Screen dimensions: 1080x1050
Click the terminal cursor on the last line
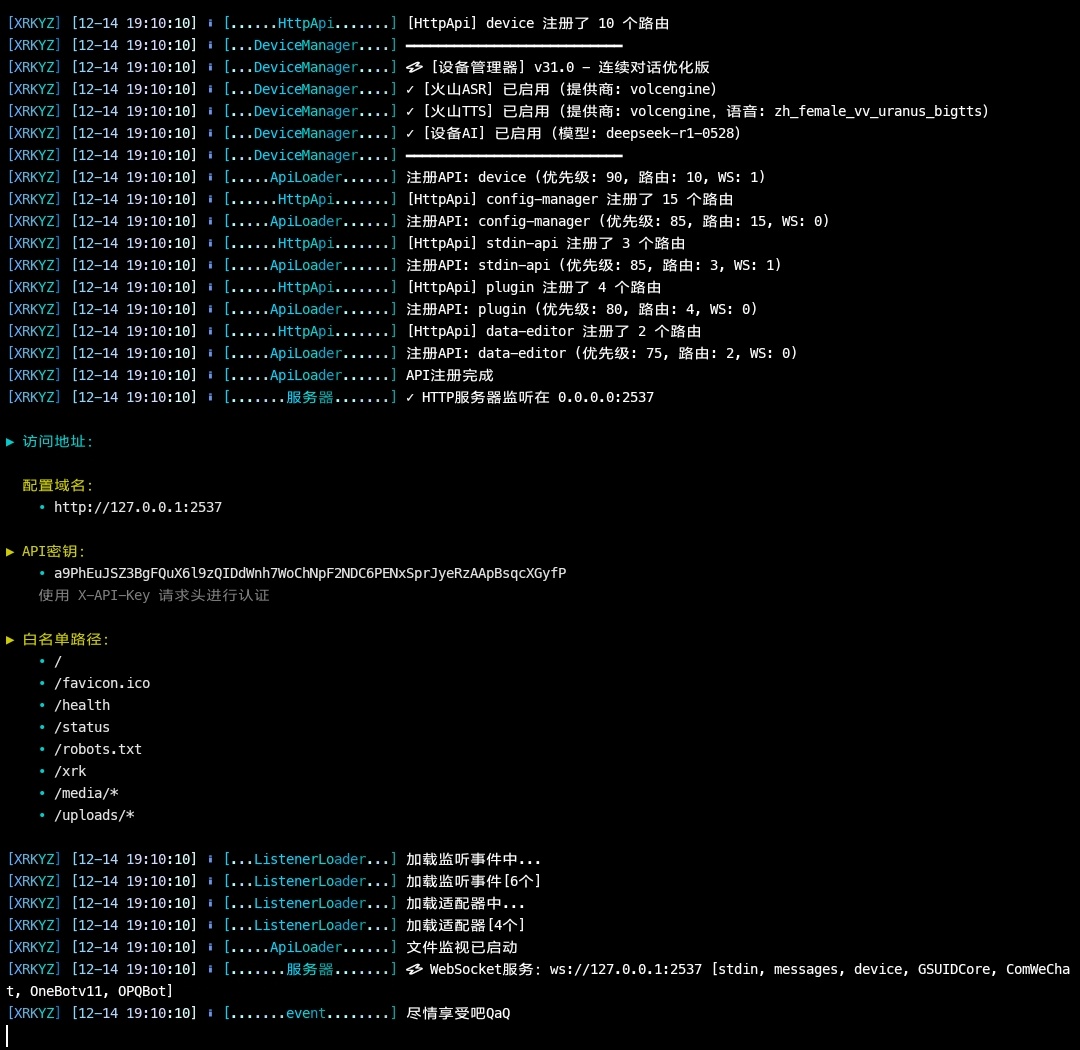[8, 1035]
